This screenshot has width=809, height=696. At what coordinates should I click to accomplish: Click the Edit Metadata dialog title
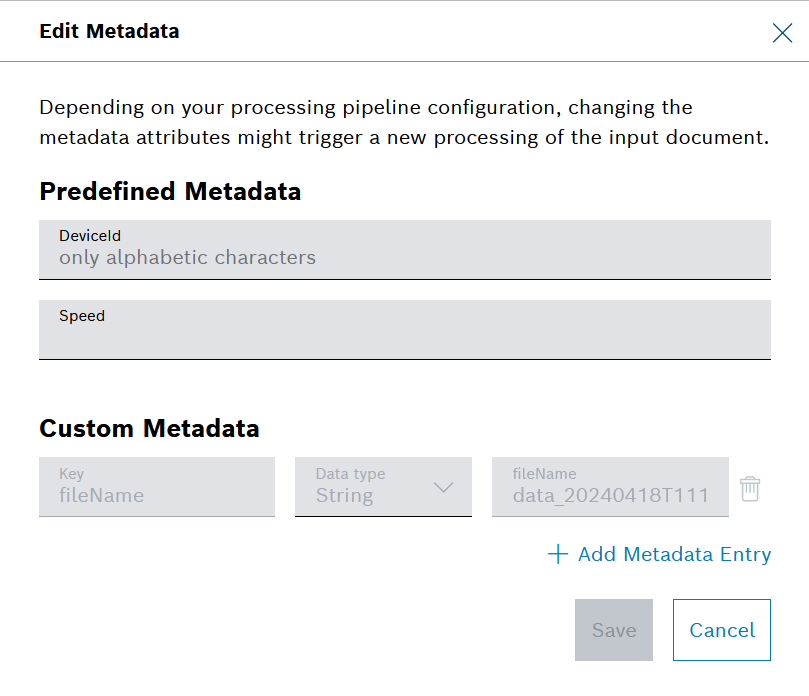click(x=109, y=31)
